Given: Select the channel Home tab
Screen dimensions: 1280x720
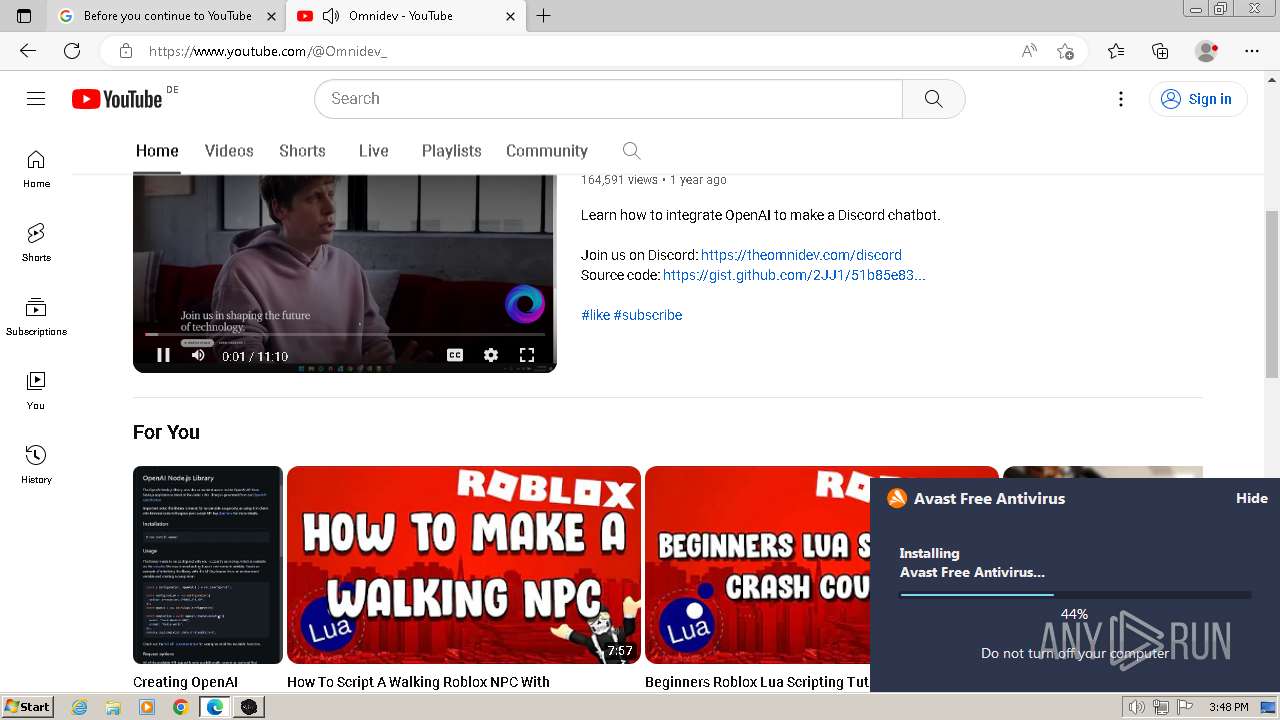Looking at the screenshot, I should [157, 151].
